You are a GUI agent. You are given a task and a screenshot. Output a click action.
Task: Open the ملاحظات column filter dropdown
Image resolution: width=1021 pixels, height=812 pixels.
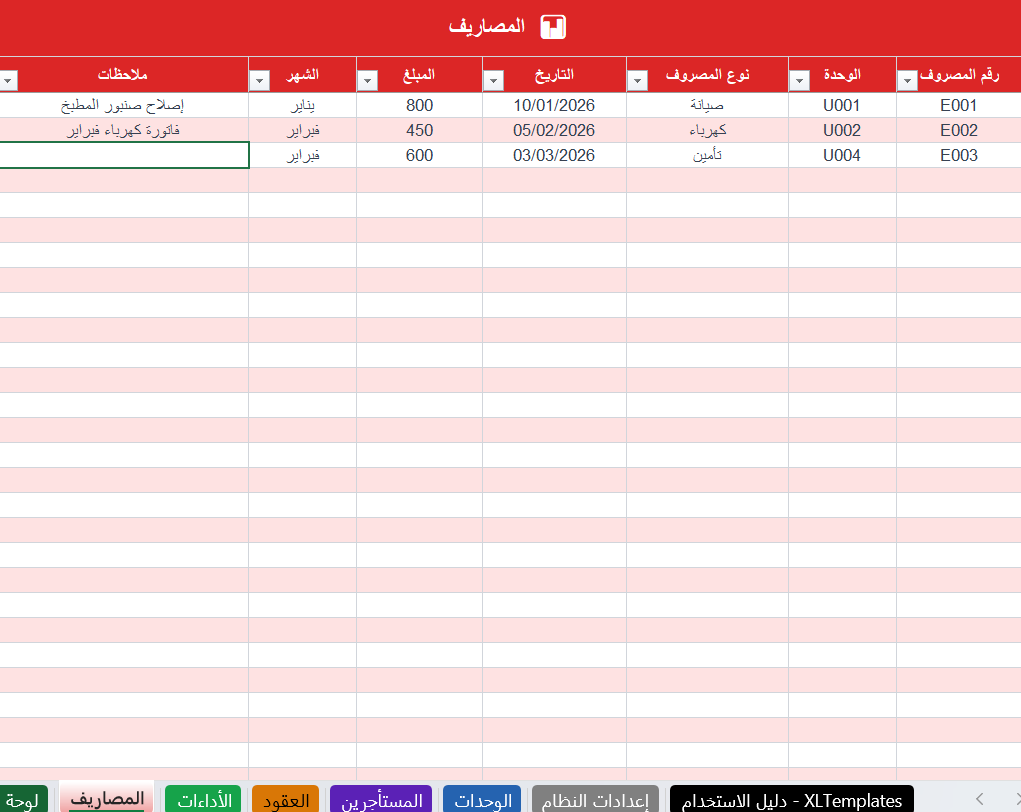8,81
